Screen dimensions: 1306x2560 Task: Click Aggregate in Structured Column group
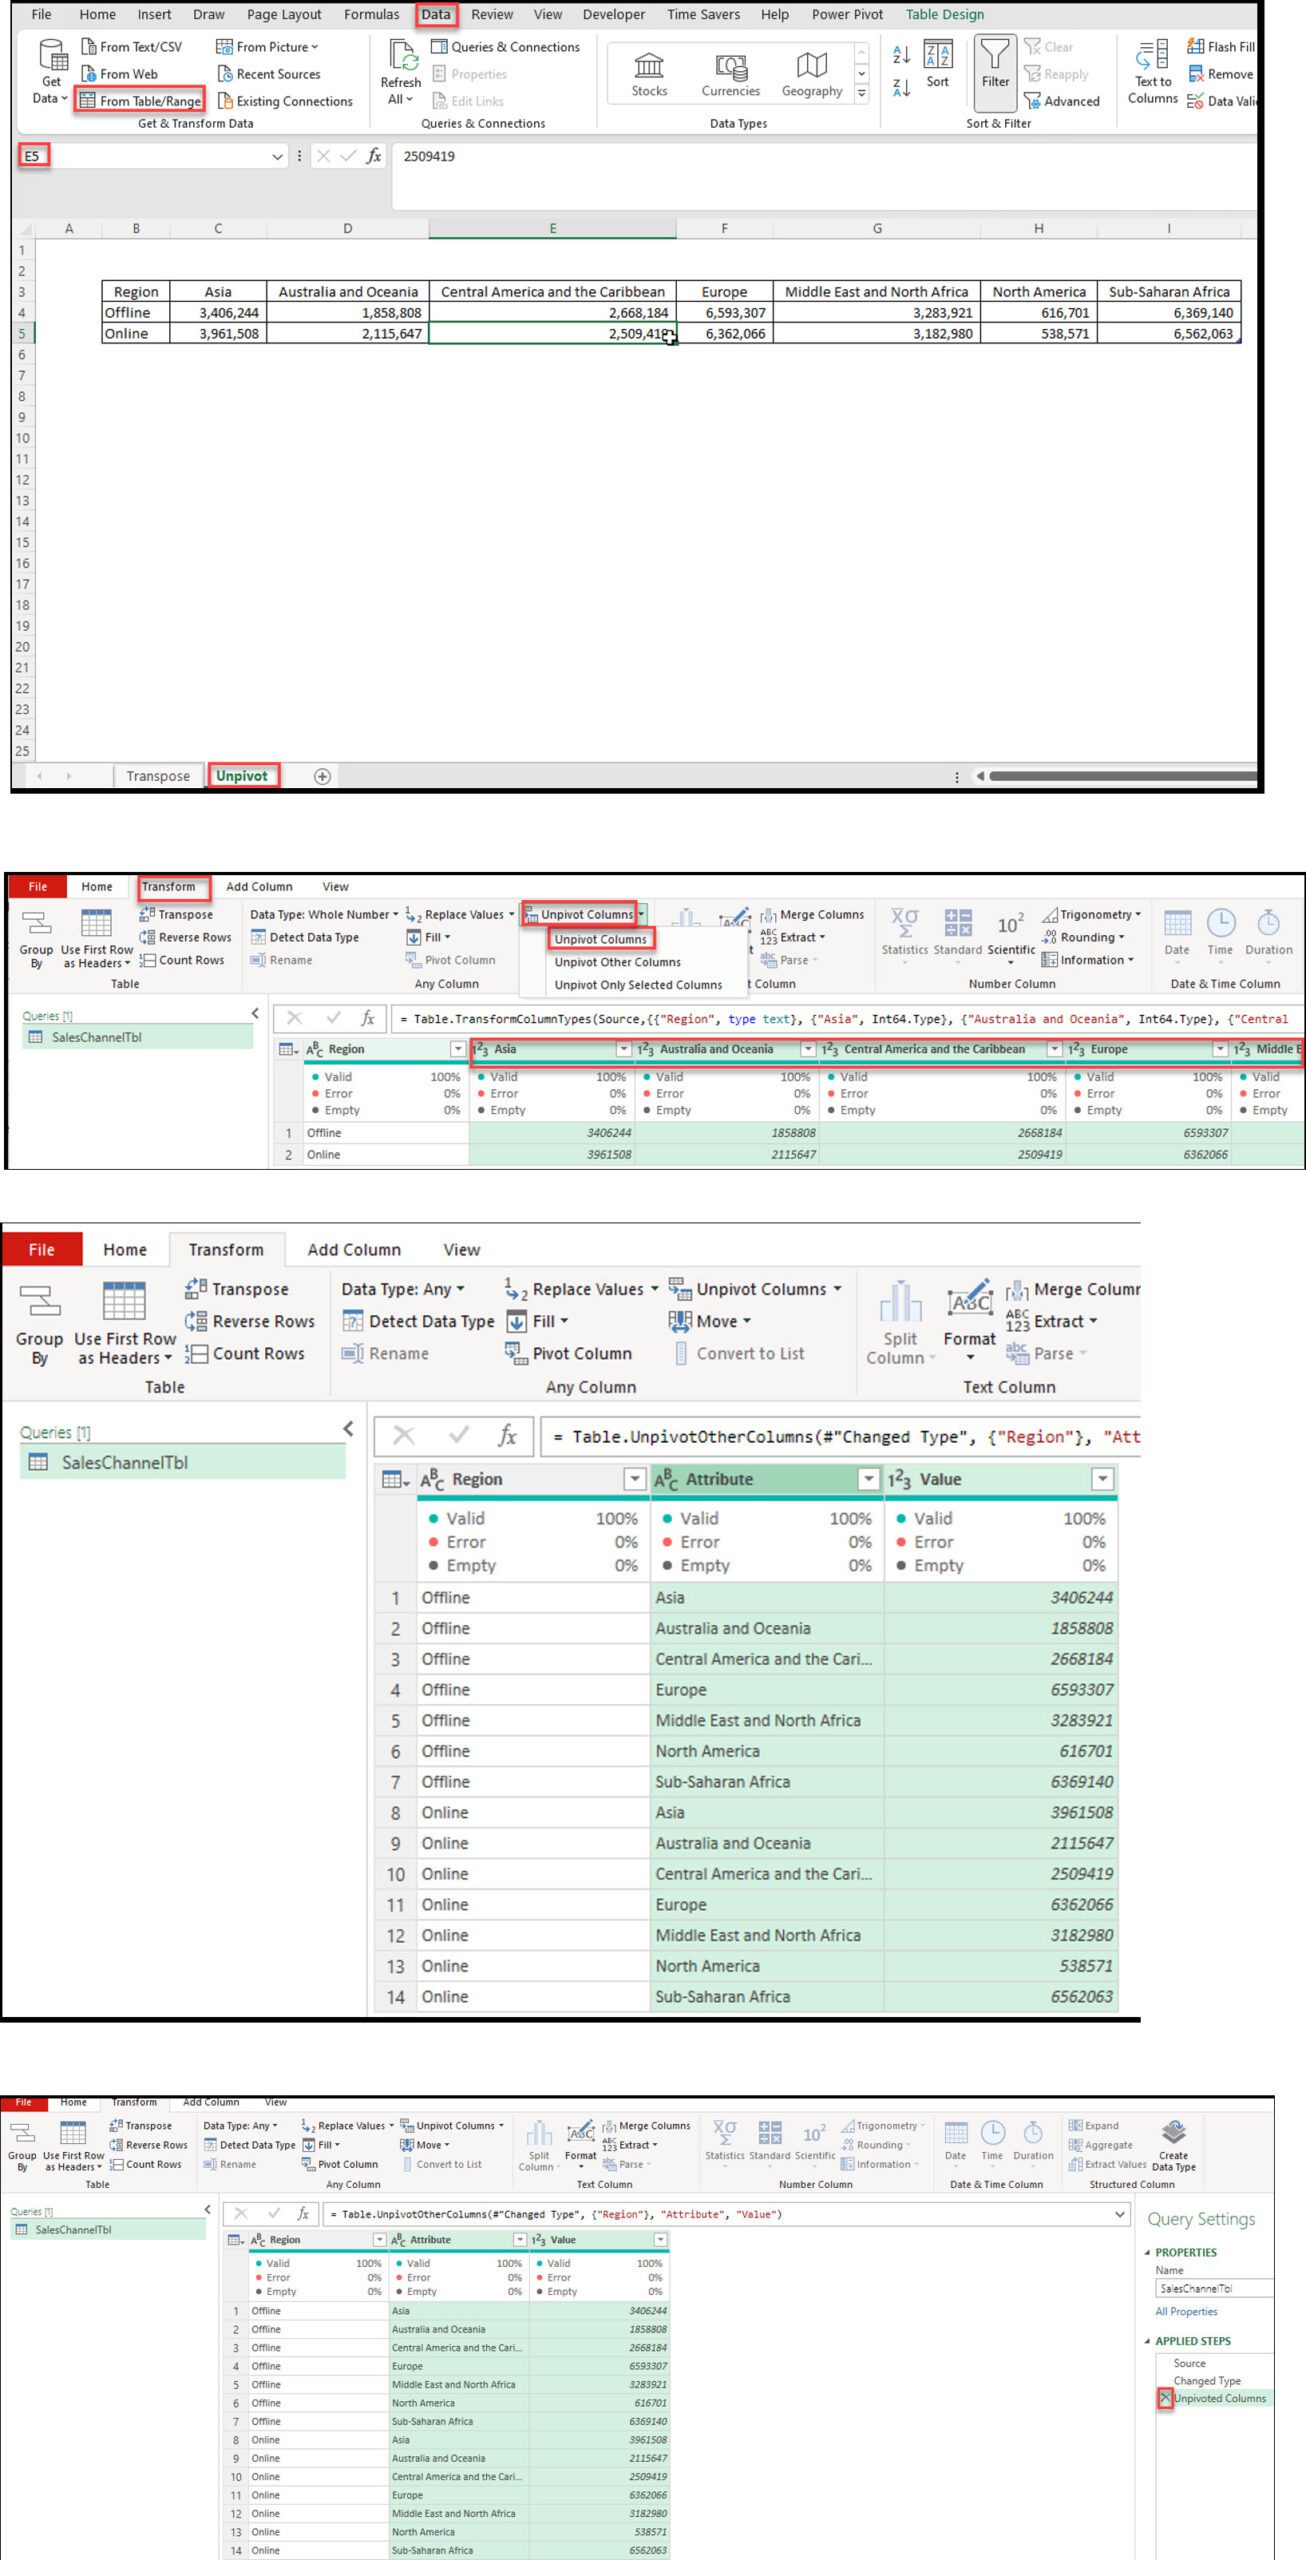coord(1100,2145)
